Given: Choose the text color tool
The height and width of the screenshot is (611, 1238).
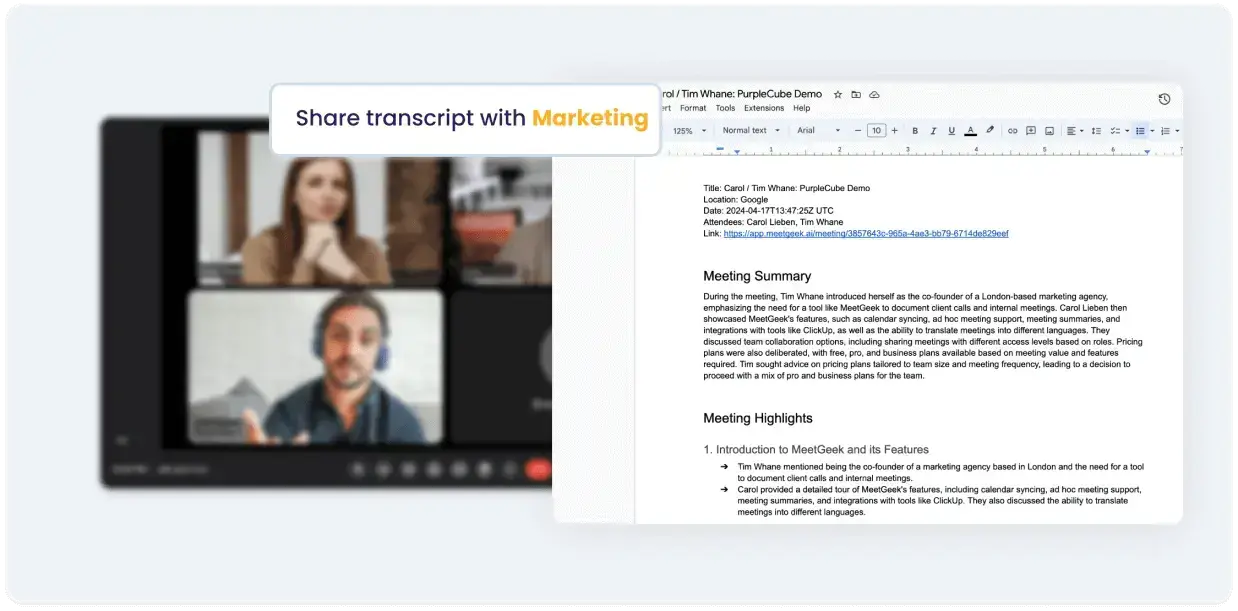Looking at the screenshot, I should tap(970, 130).
